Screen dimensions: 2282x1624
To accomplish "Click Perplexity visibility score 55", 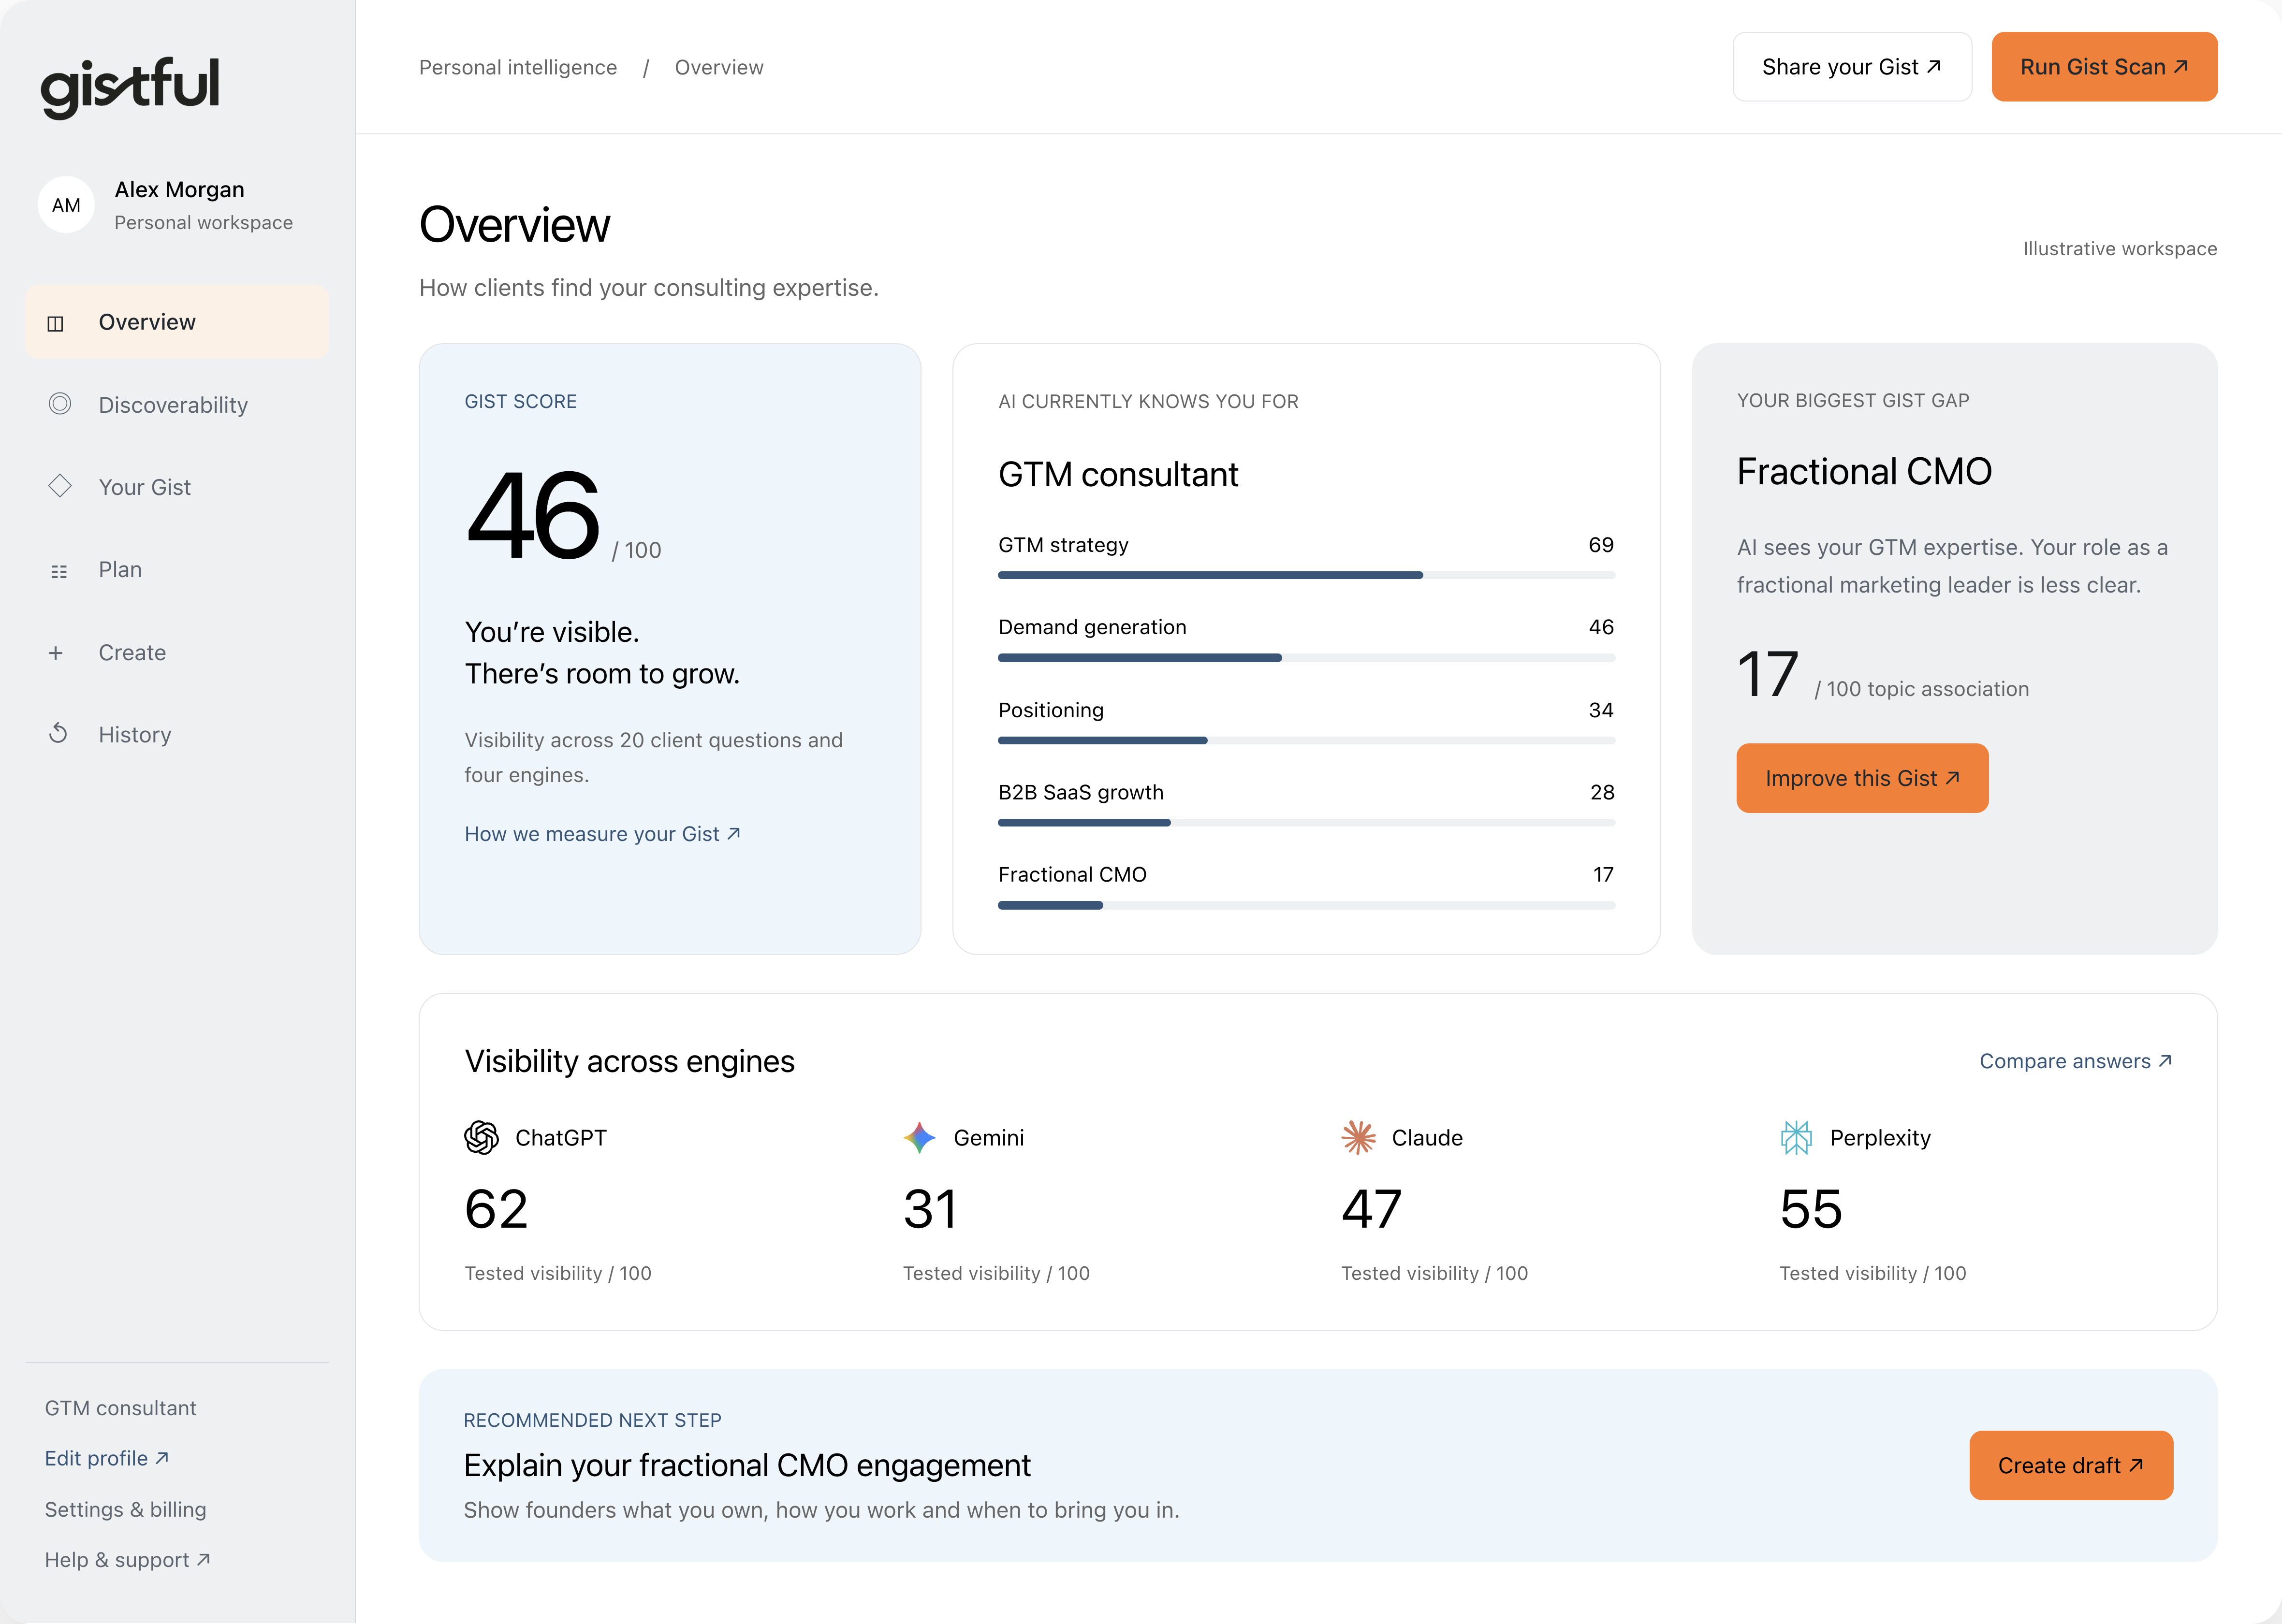I will [1811, 1209].
